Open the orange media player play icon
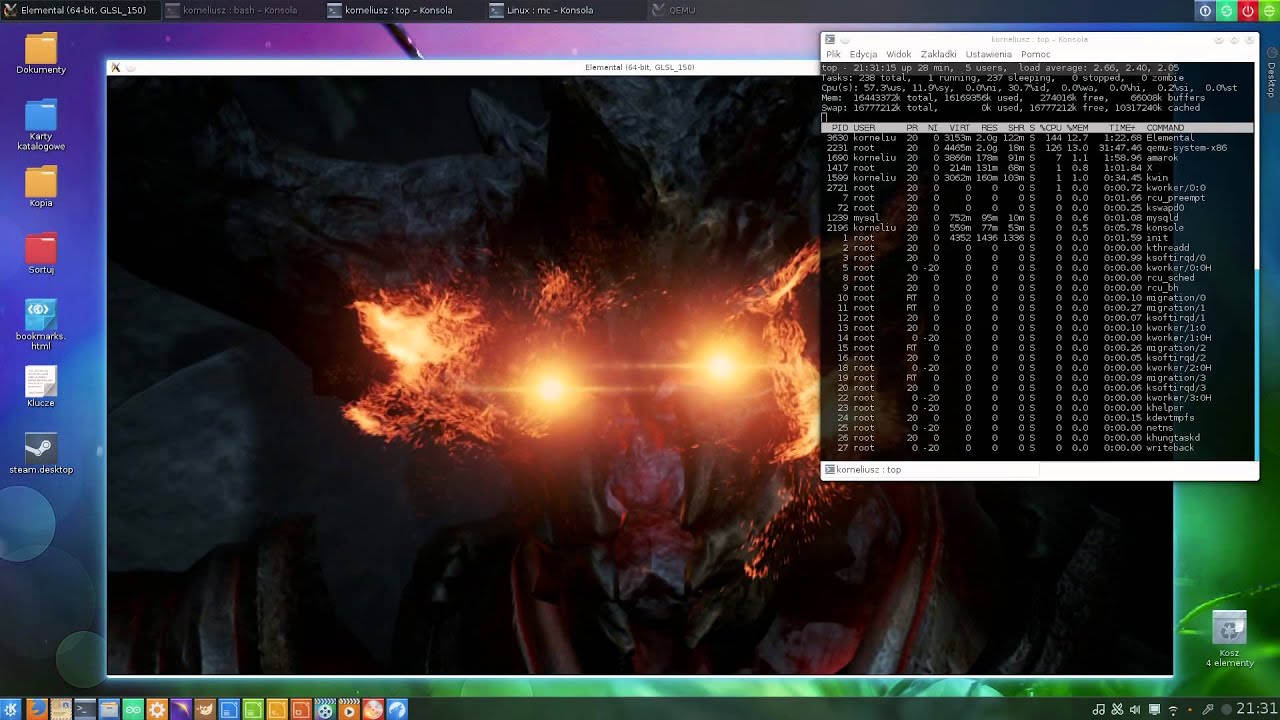This screenshot has width=1280, height=720. coord(349,710)
